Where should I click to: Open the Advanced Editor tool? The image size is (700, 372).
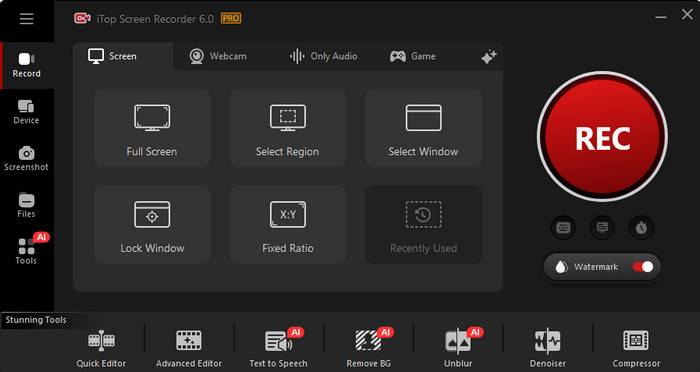[189, 348]
